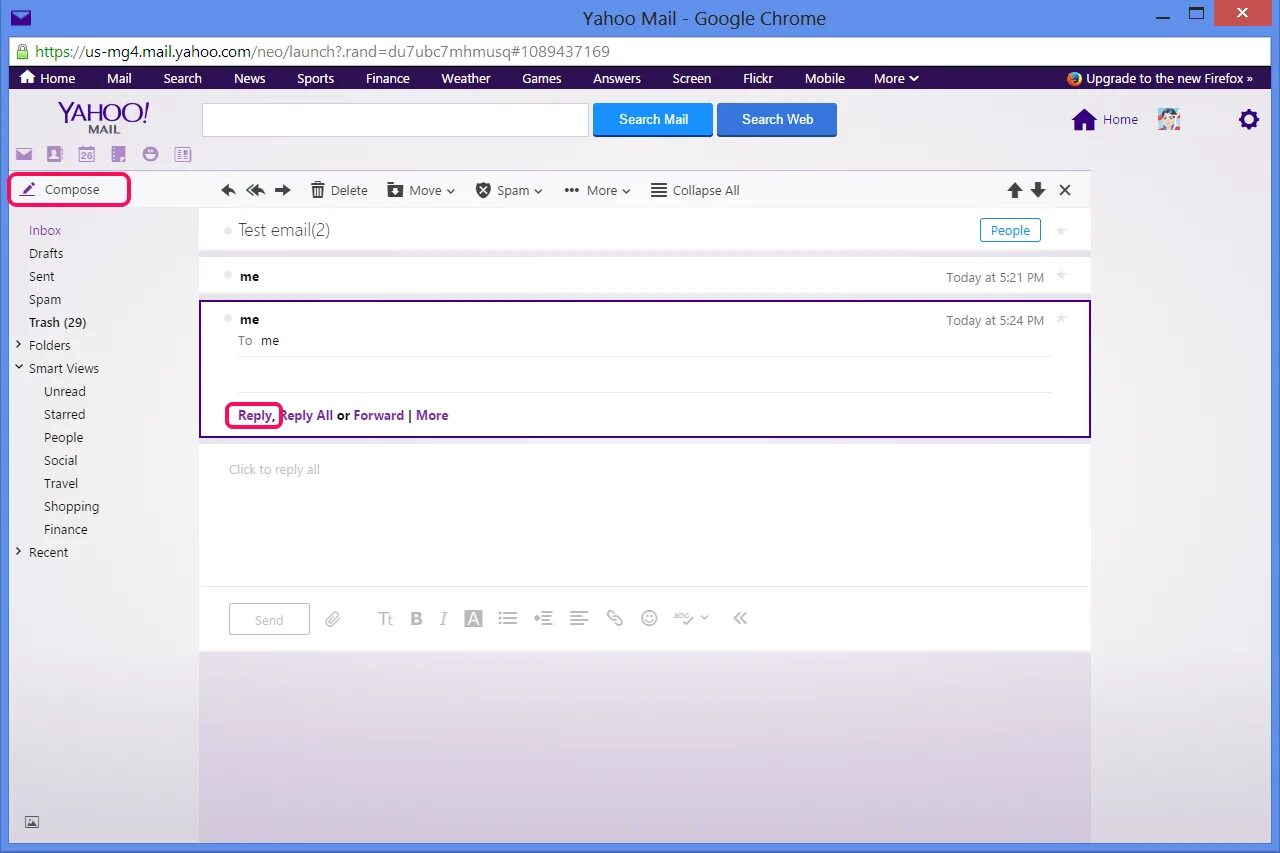This screenshot has height=853, width=1280.
Task: Open the text alignment icon
Action: click(579, 619)
